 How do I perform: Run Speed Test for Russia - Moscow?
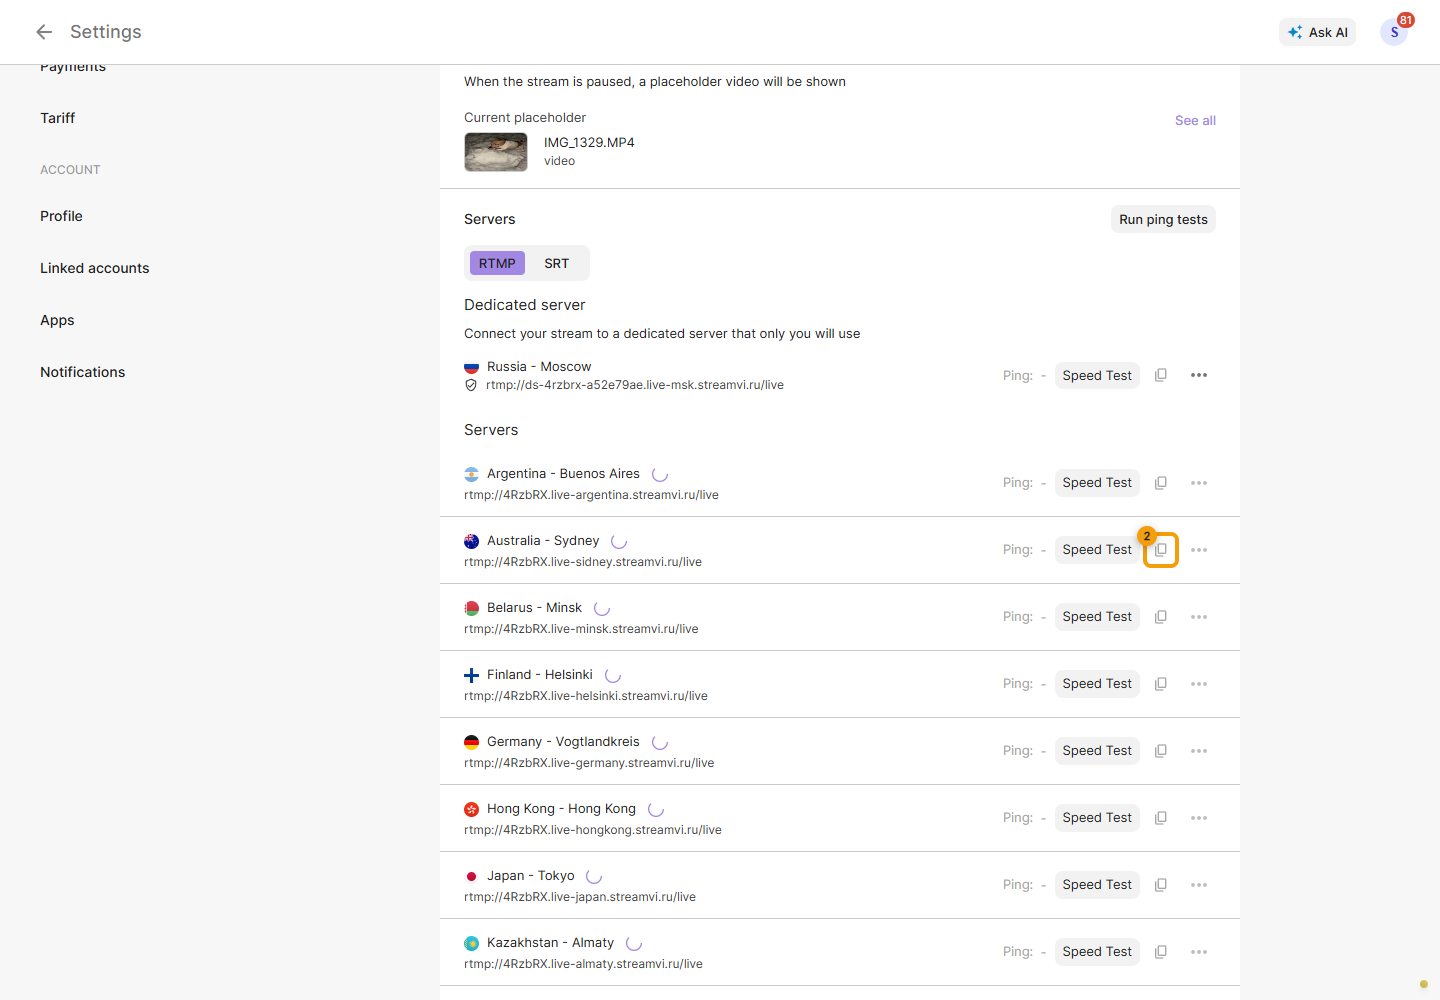pyautogui.click(x=1097, y=375)
